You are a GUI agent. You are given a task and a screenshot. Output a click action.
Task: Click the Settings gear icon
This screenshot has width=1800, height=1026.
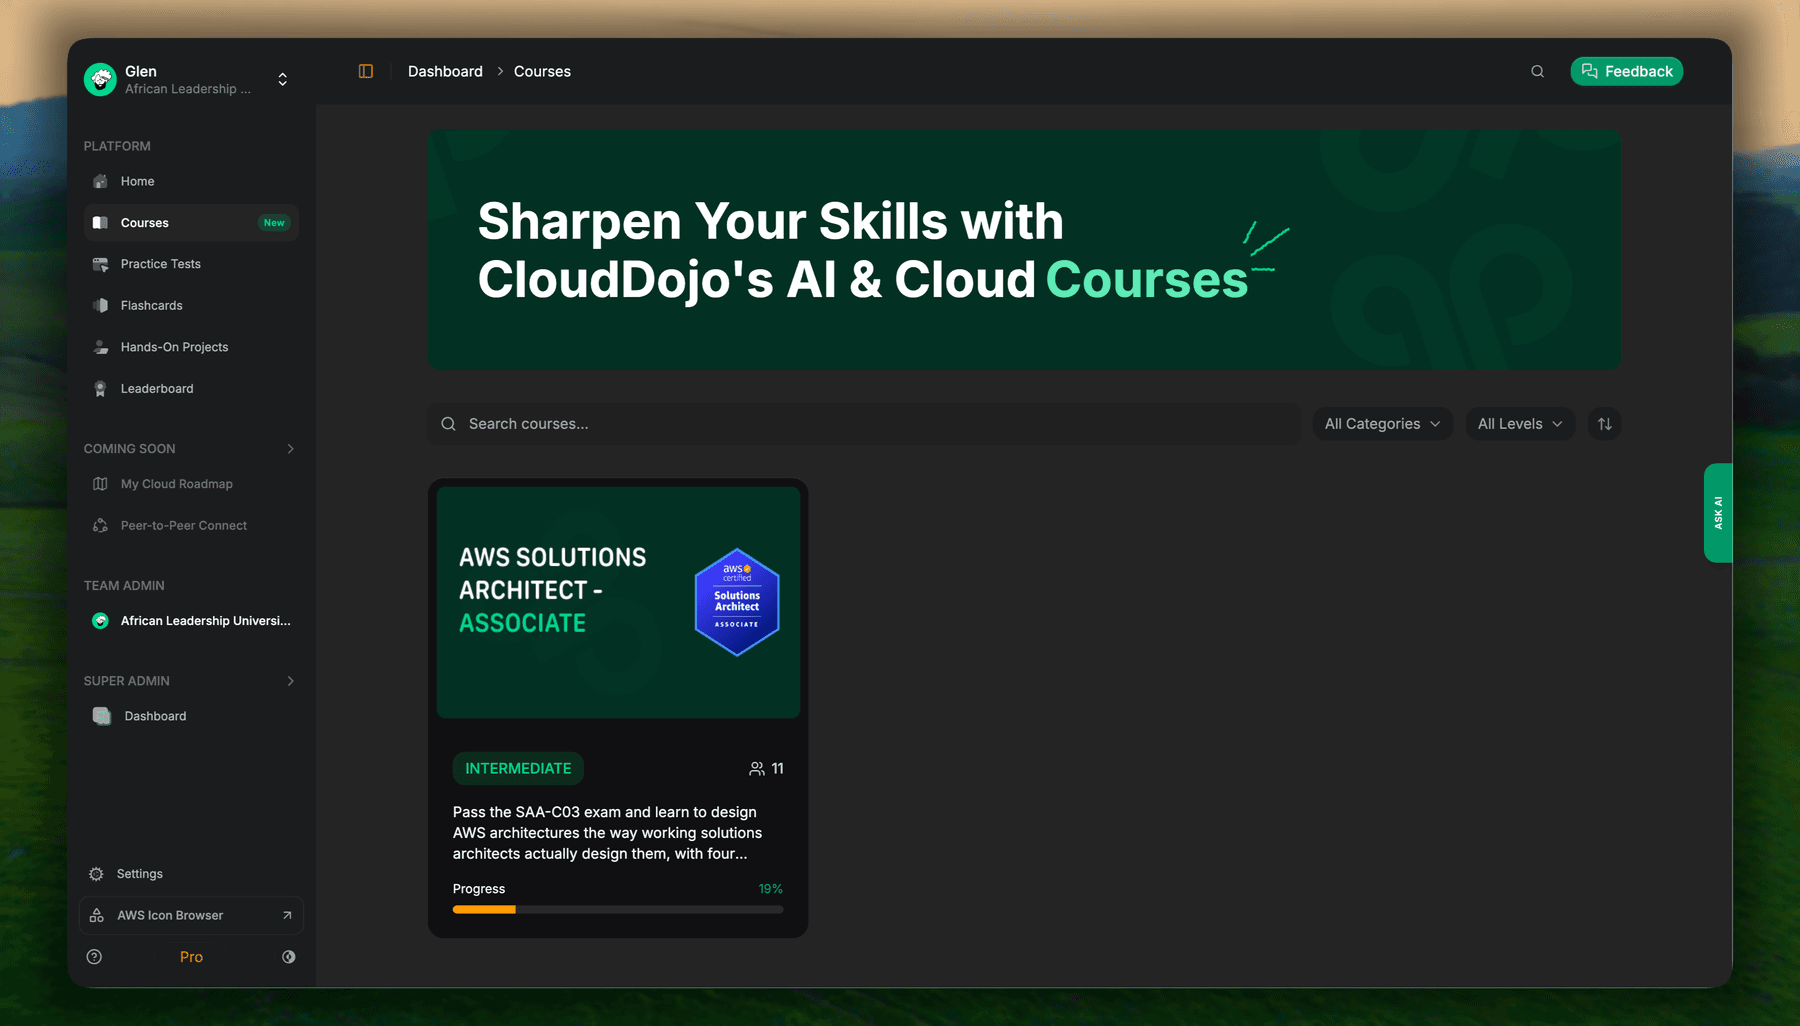96,874
